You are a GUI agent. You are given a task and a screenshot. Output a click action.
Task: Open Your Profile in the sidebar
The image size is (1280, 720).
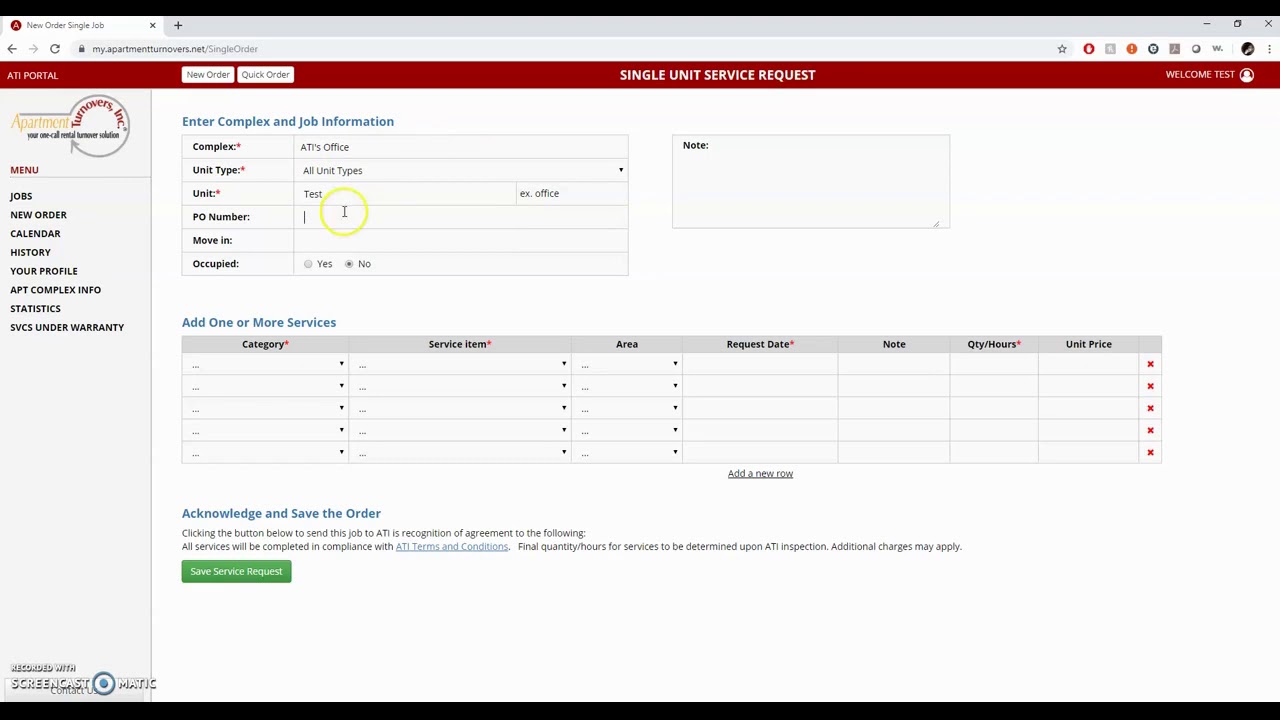(43, 271)
